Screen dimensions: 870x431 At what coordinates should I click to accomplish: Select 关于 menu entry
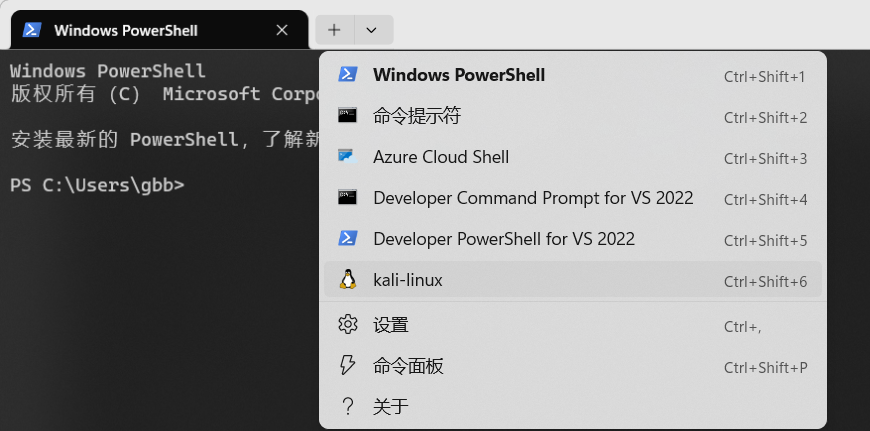tap(391, 406)
